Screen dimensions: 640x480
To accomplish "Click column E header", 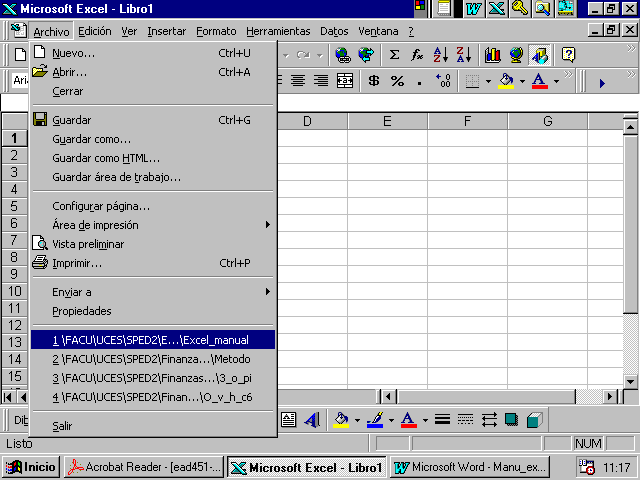I will coord(387,121).
